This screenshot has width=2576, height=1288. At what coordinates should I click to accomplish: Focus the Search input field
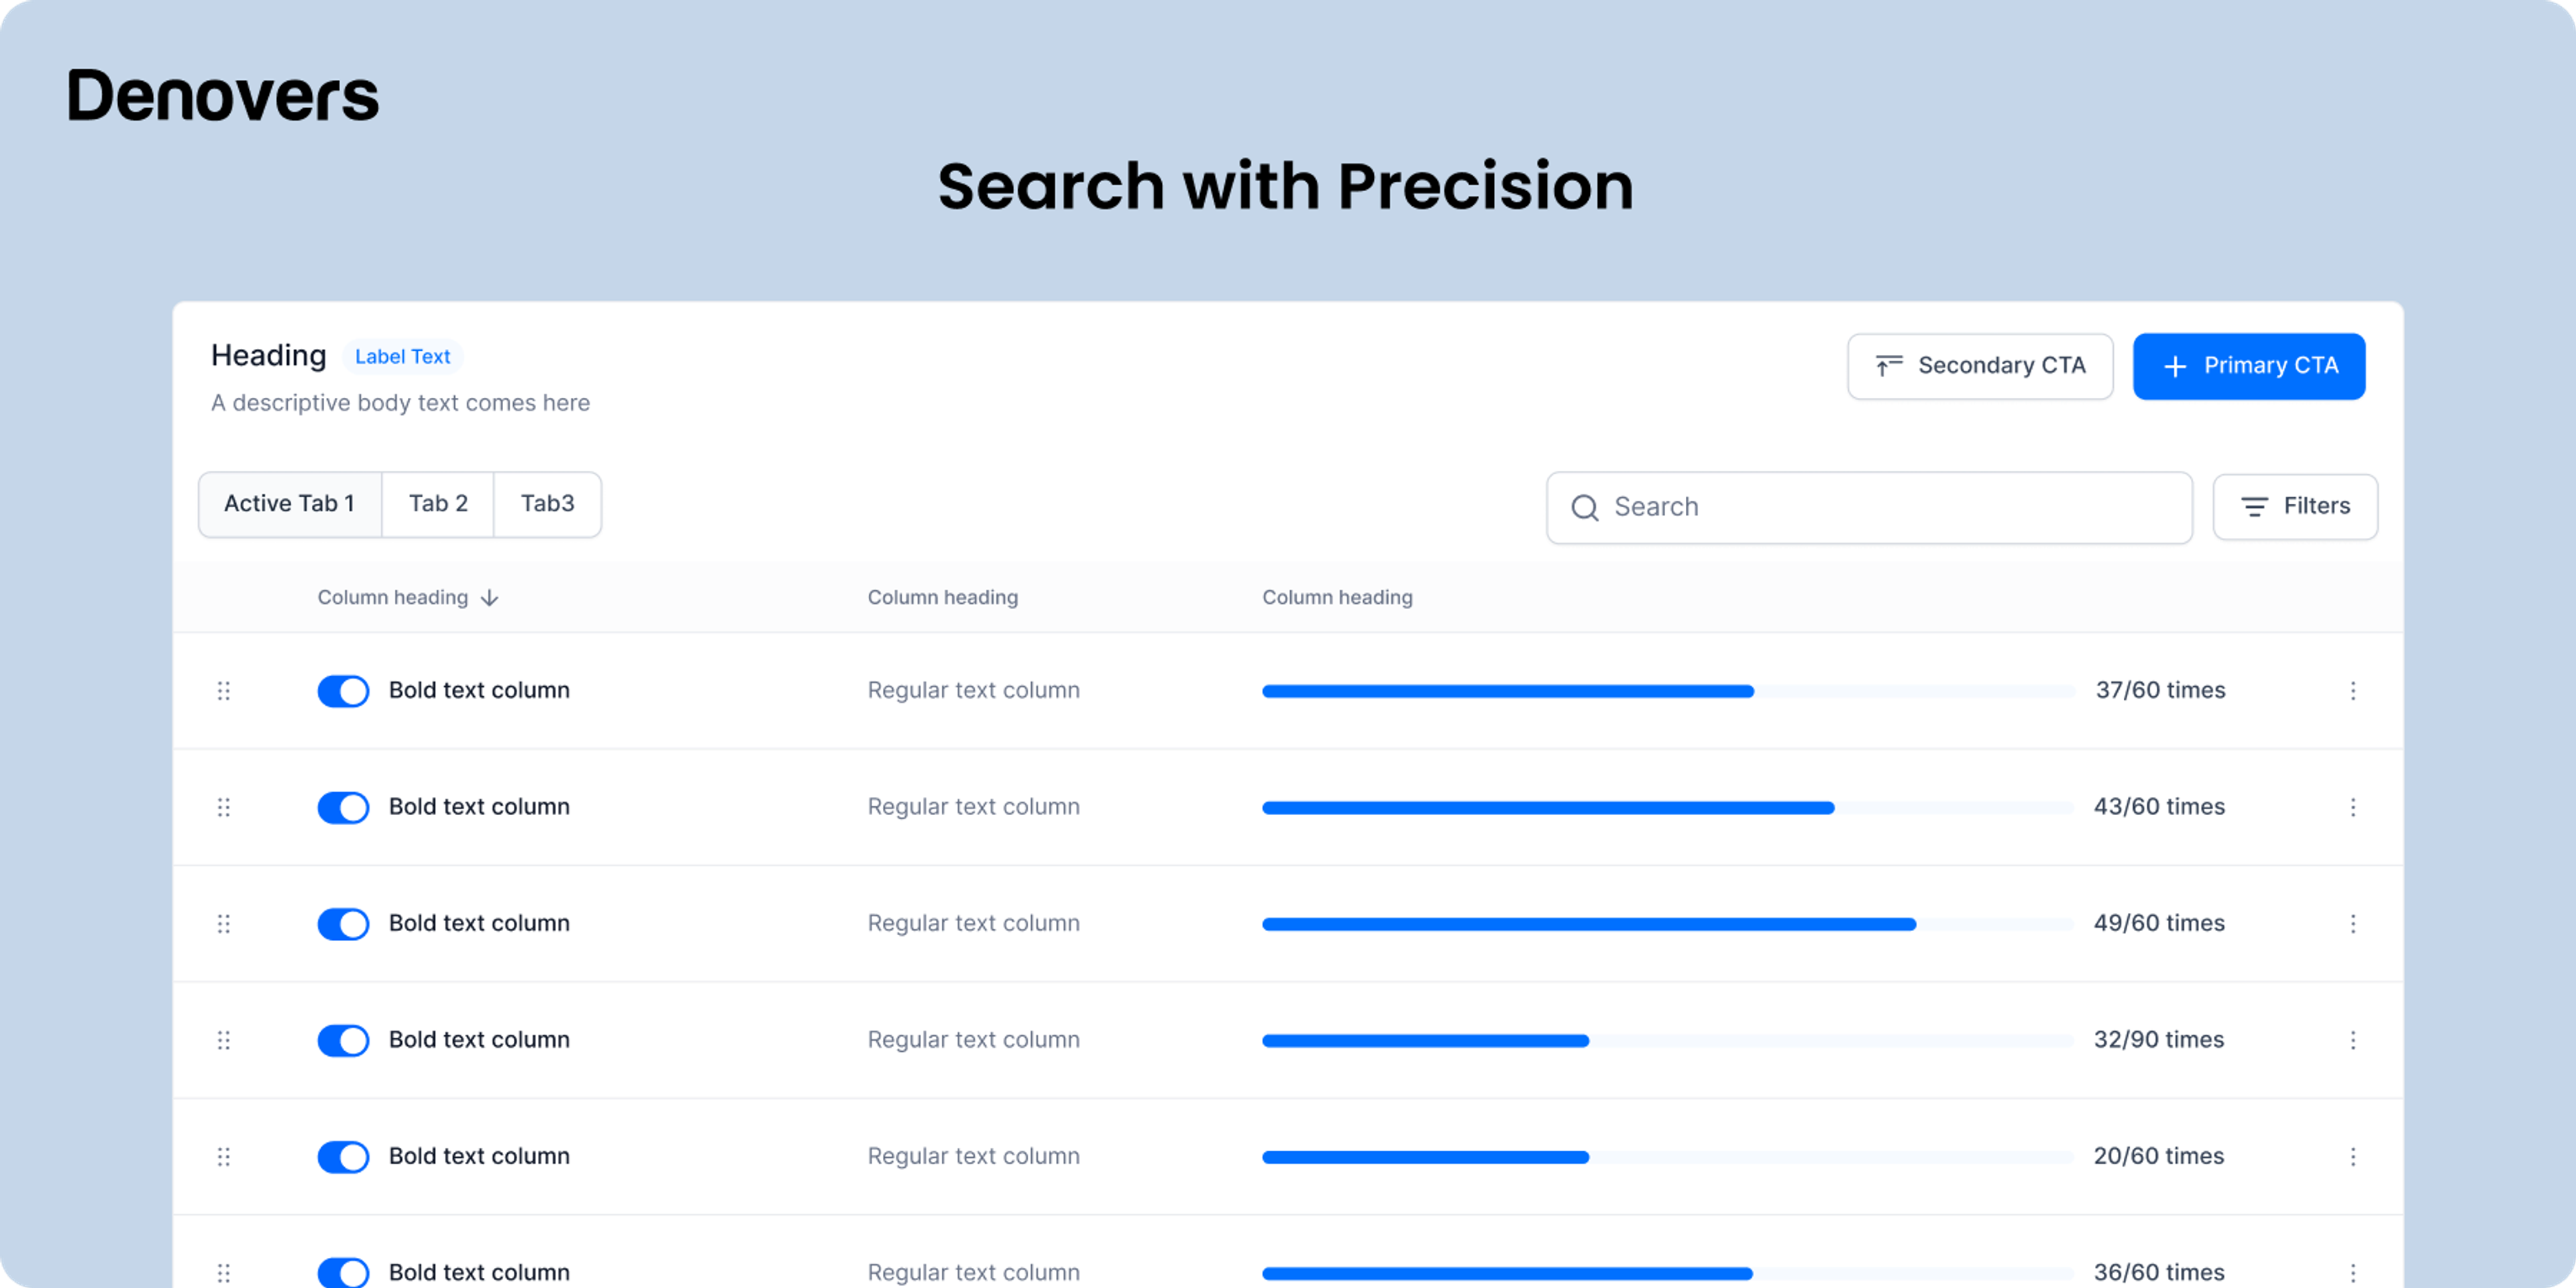click(1869, 508)
